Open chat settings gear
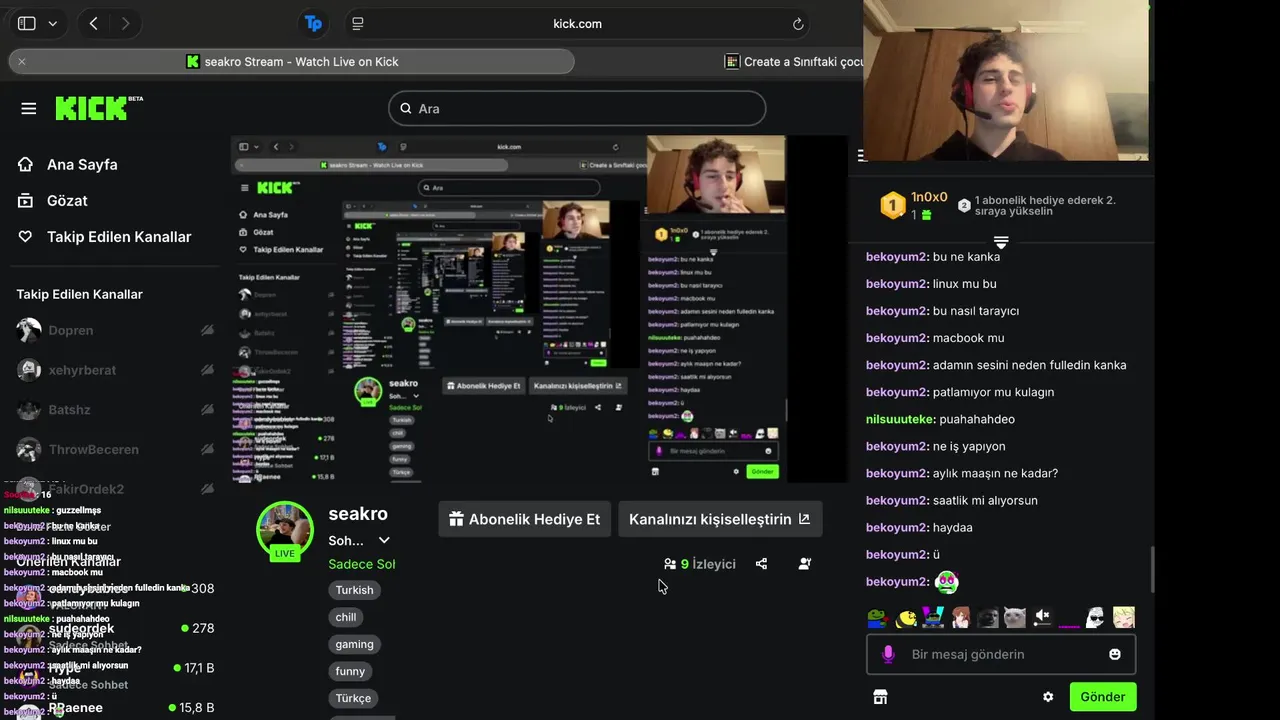This screenshot has width=1280, height=720. pos(1048,697)
